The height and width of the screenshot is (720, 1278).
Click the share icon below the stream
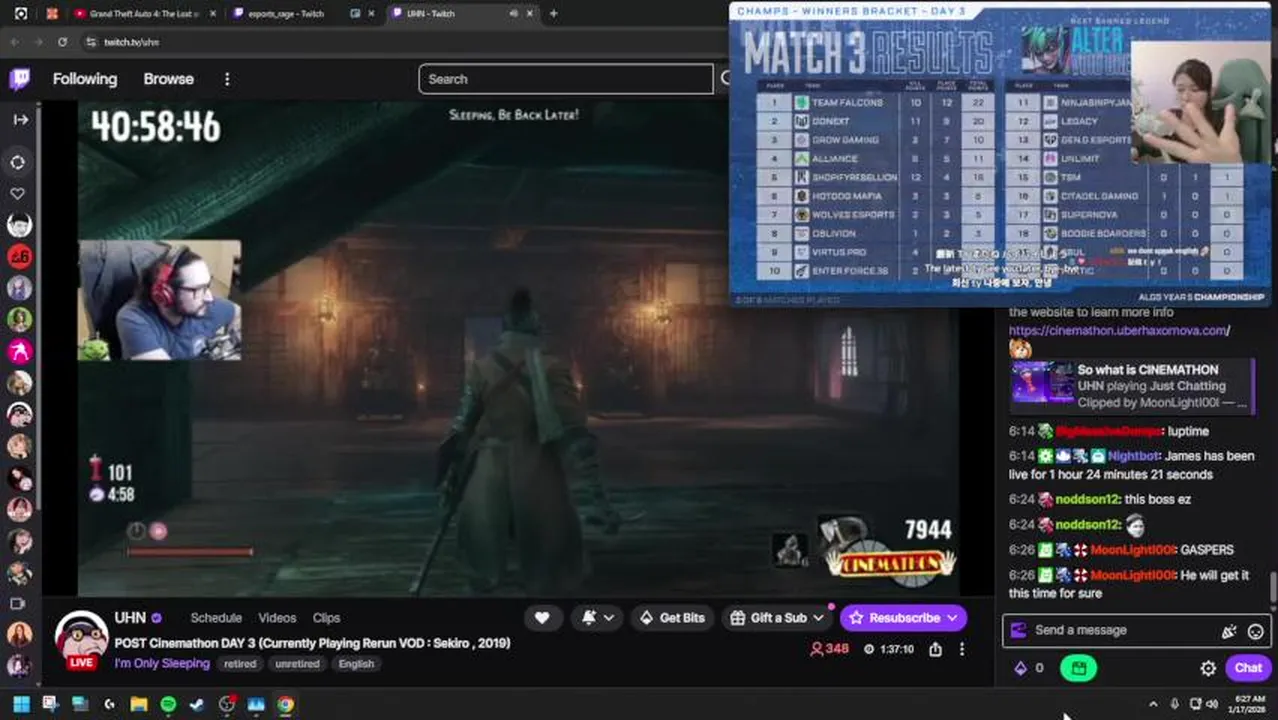point(935,649)
